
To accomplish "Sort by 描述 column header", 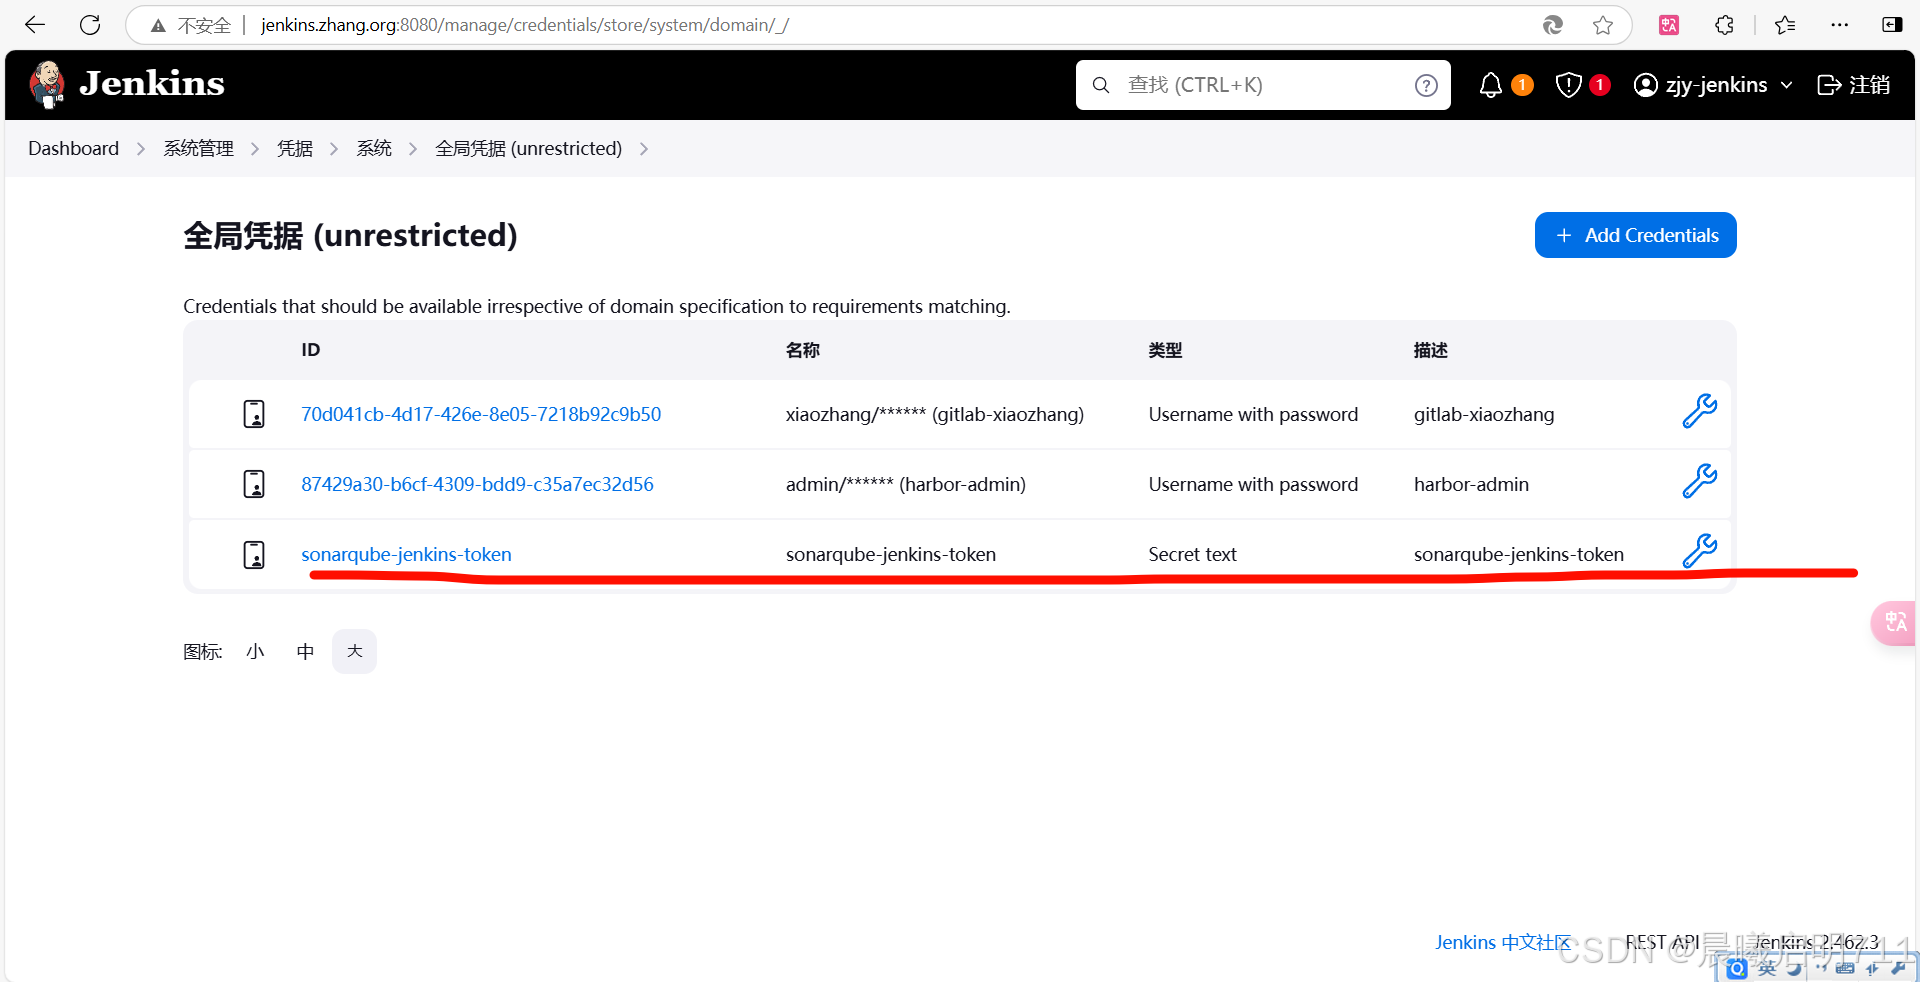I will coord(1431,350).
